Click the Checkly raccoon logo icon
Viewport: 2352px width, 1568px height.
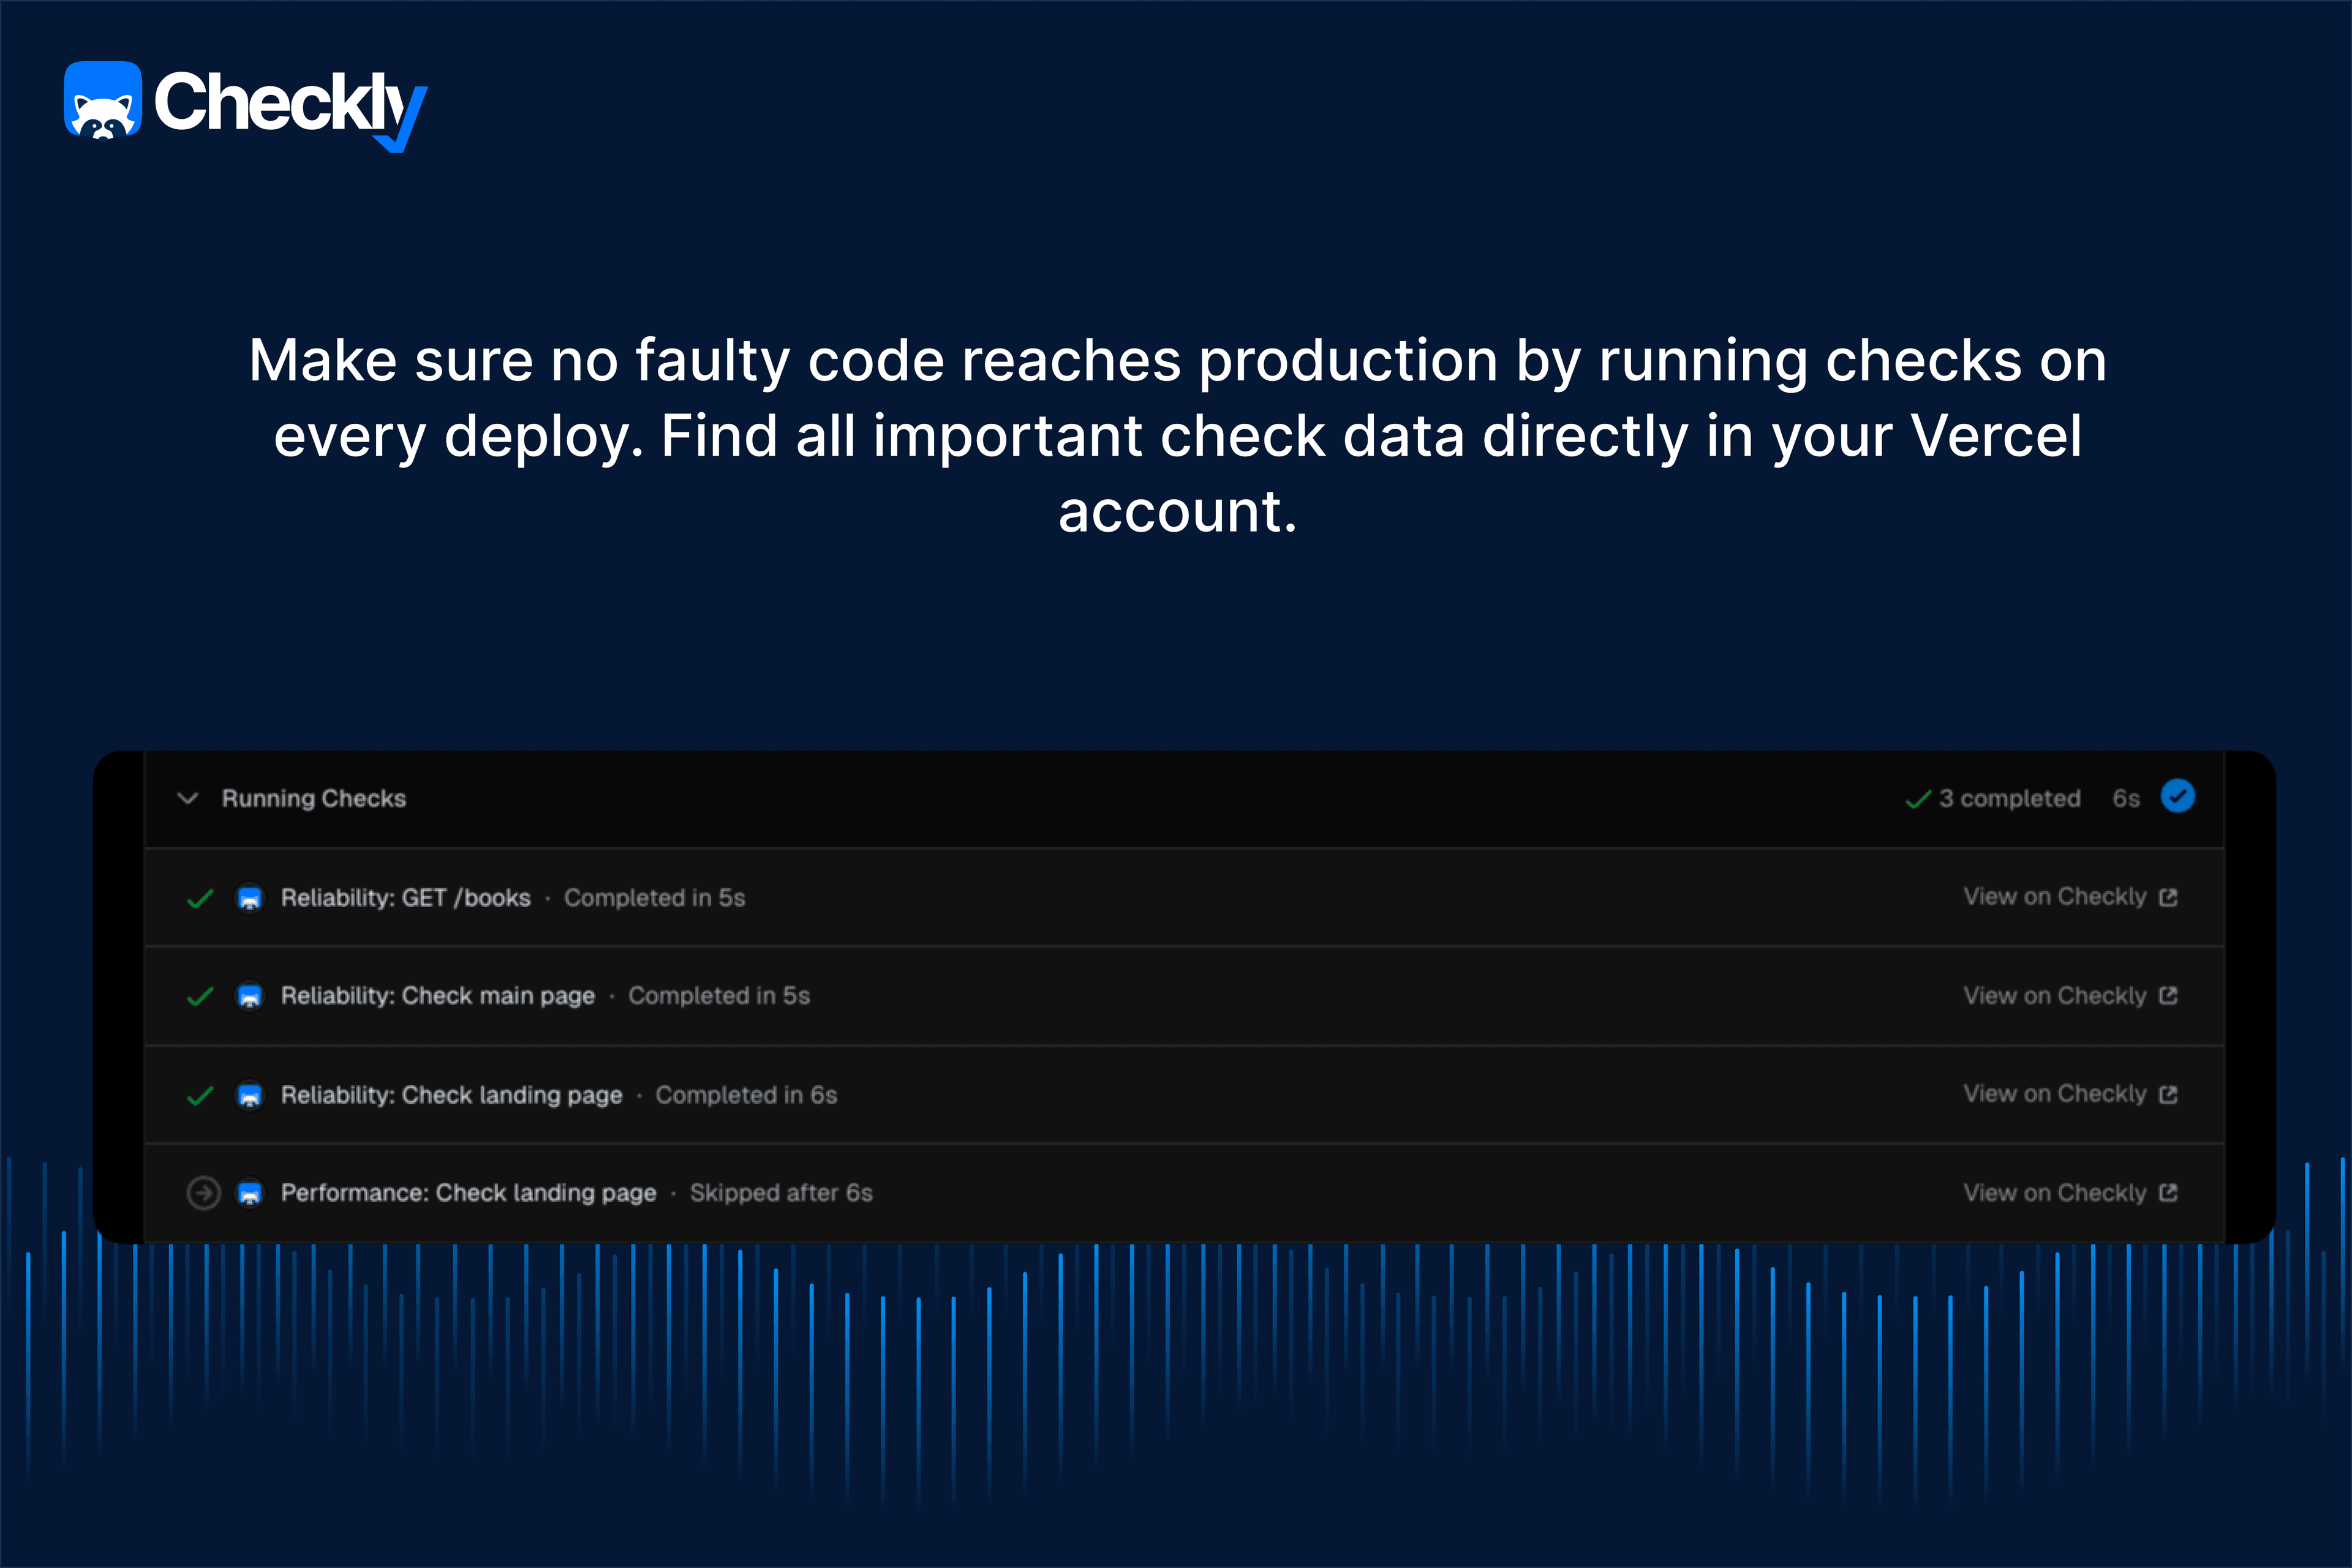pos(103,101)
